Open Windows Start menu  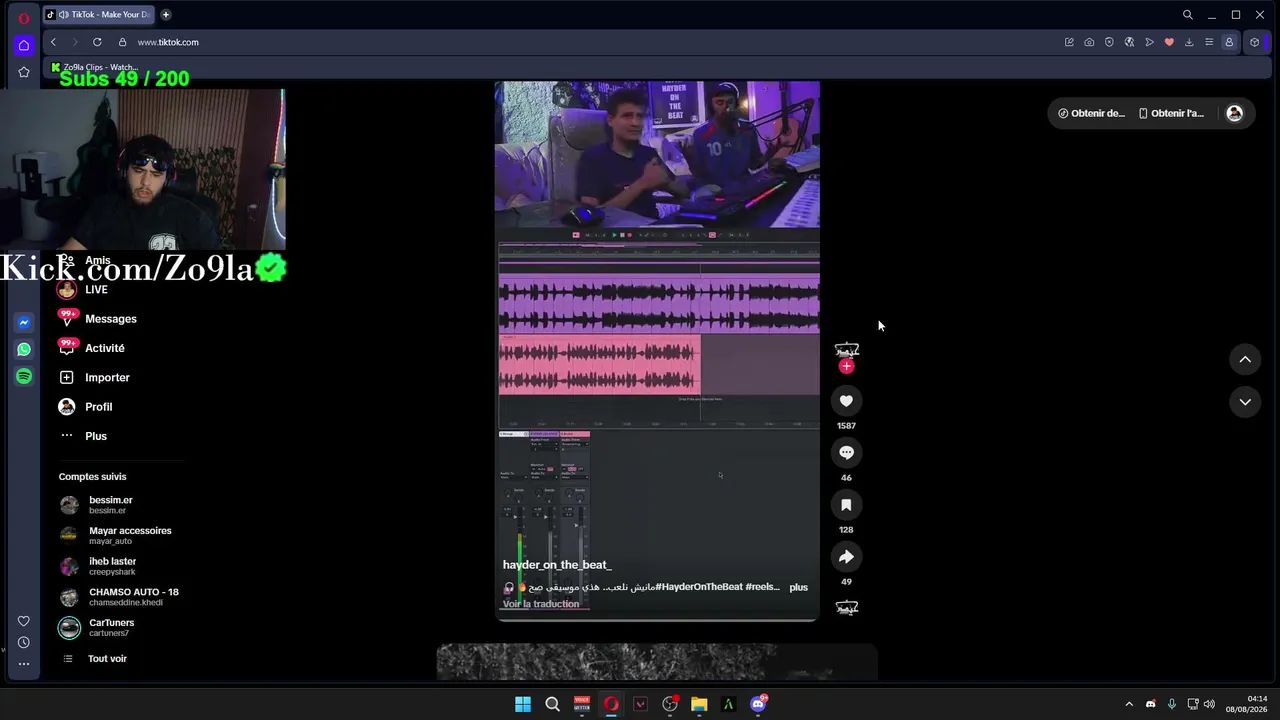(523, 704)
